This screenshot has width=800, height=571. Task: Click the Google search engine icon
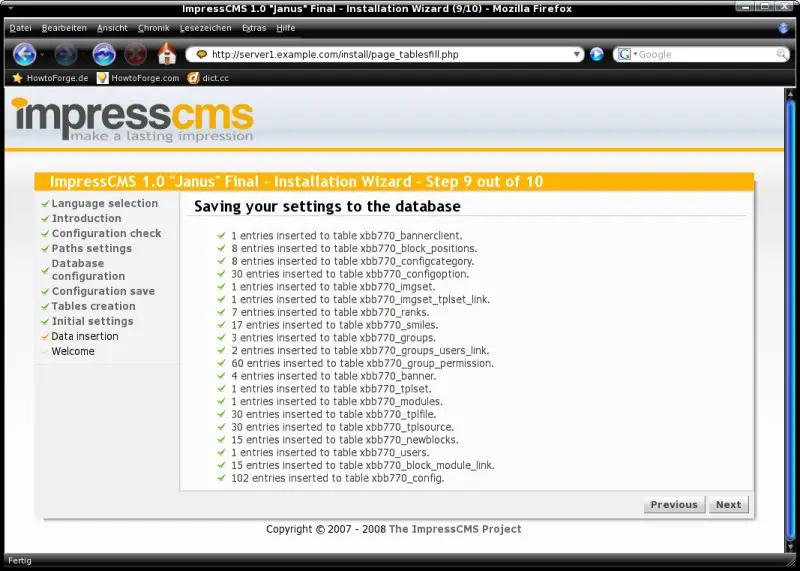tap(624, 54)
